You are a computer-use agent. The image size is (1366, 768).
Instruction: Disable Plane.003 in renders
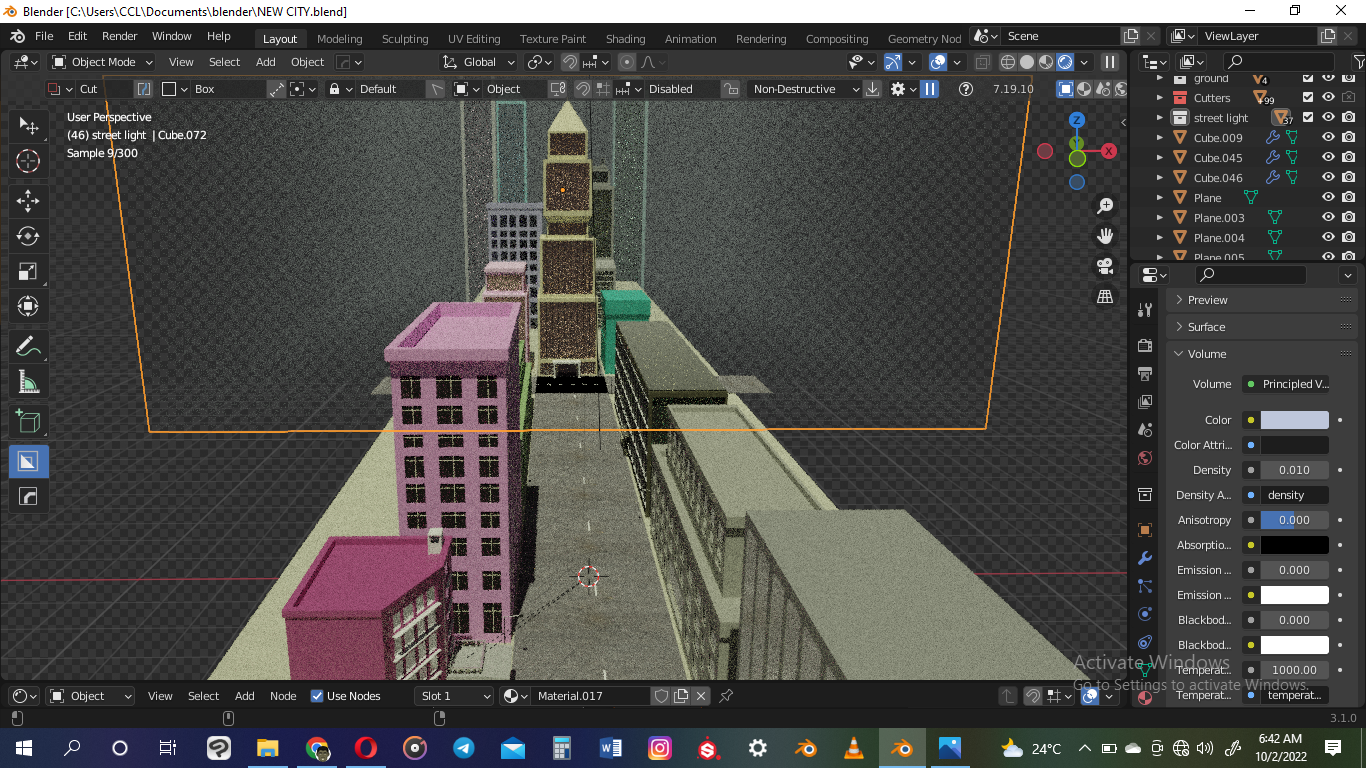[x=1348, y=218]
